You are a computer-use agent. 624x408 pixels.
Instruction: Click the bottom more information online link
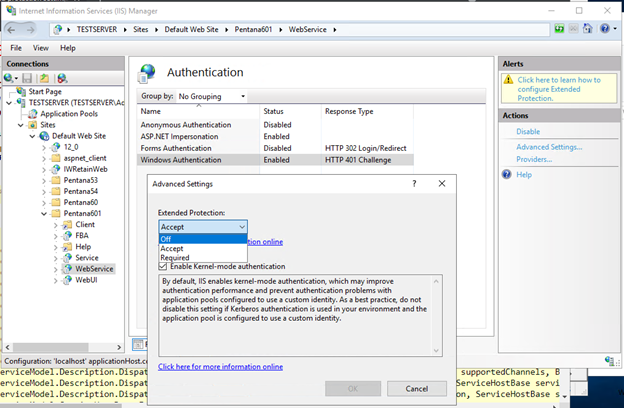pos(220,367)
